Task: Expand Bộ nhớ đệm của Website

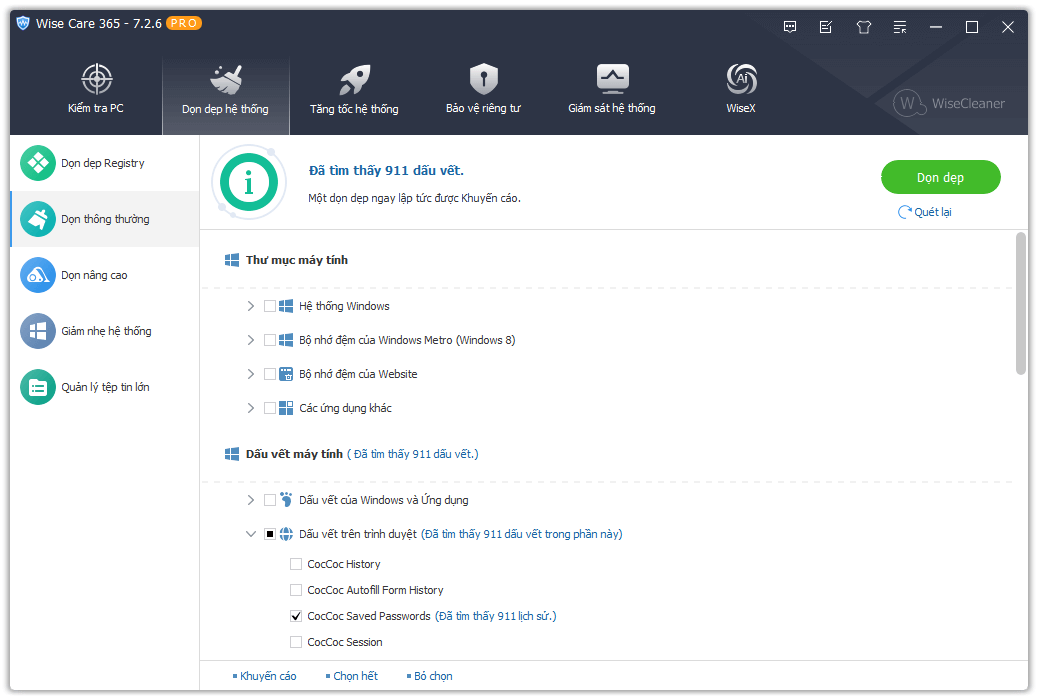Action: [251, 374]
